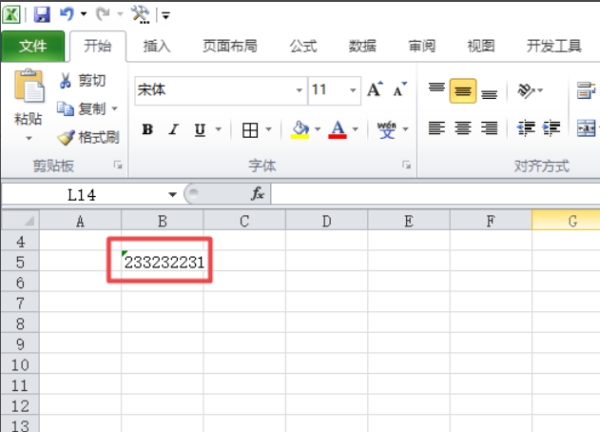The image size is (600, 432).
Task: Click the Format Painter brush
Action: [88, 137]
